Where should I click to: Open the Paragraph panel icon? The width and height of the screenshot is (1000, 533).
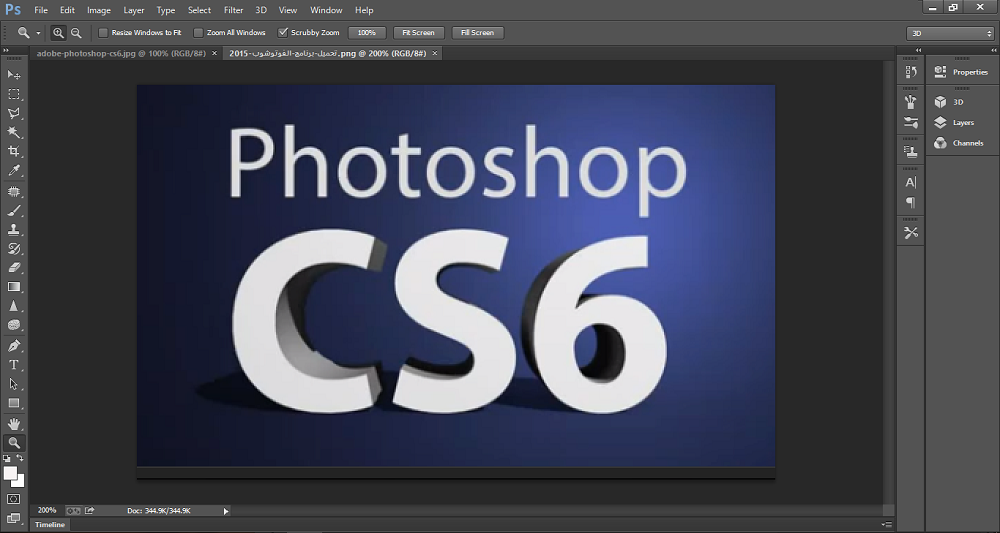(911, 203)
